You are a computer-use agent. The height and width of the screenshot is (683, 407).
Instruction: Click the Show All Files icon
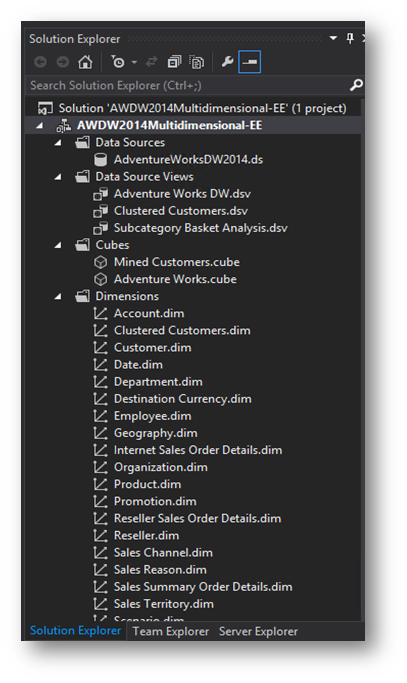(197, 62)
